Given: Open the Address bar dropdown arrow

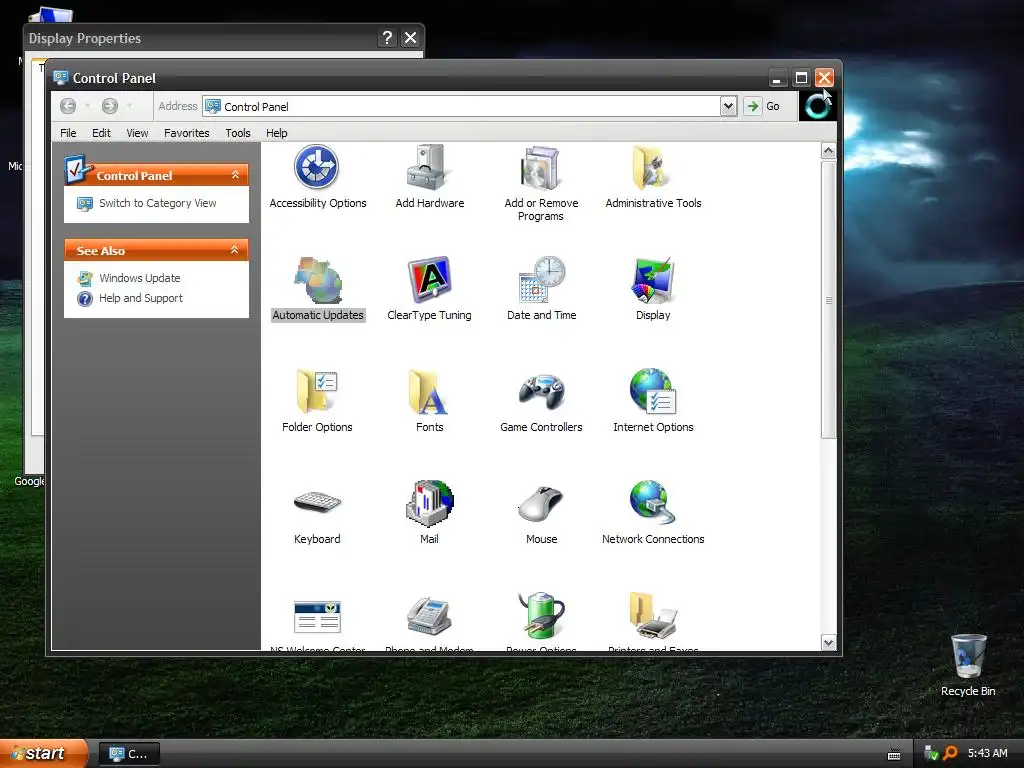Looking at the screenshot, I should tap(728, 106).
